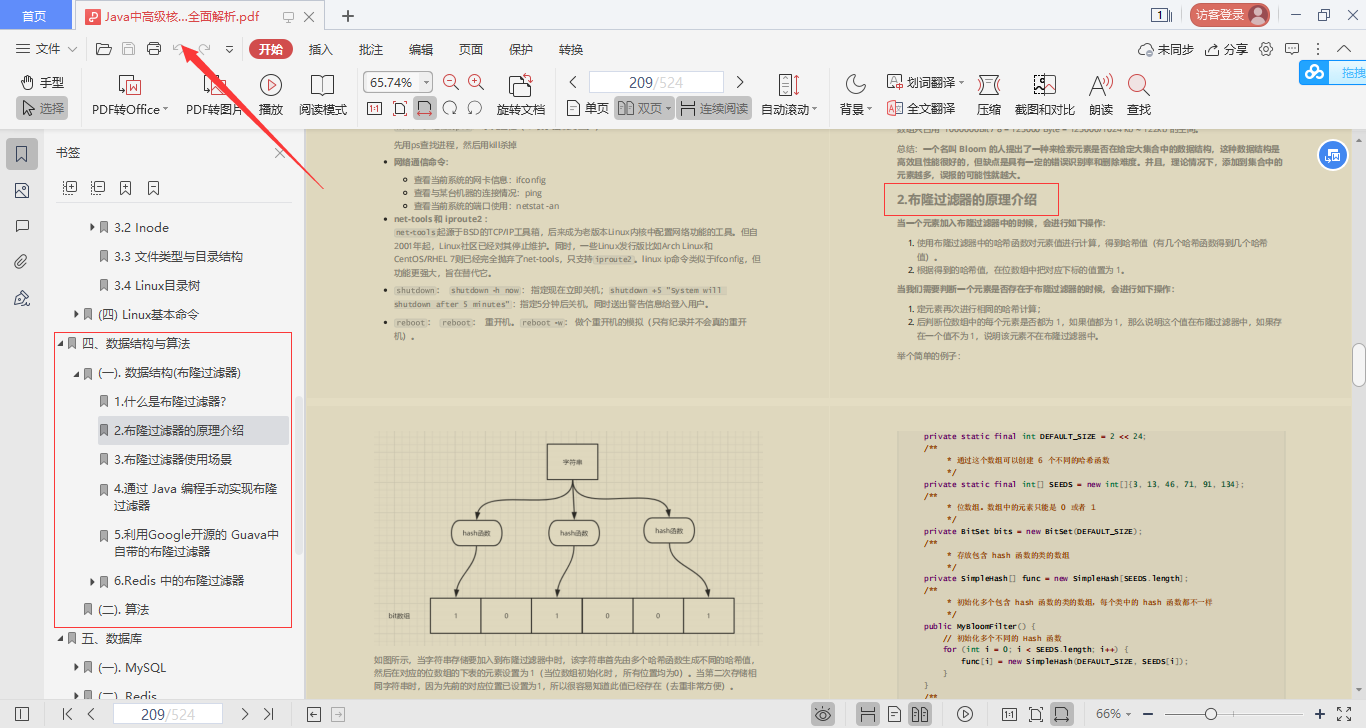Image resolution: width=1366 pixels, height=728 pixels.
Task: Switch to the 批注 ribbon tab
Action: (x=371, y=49)
